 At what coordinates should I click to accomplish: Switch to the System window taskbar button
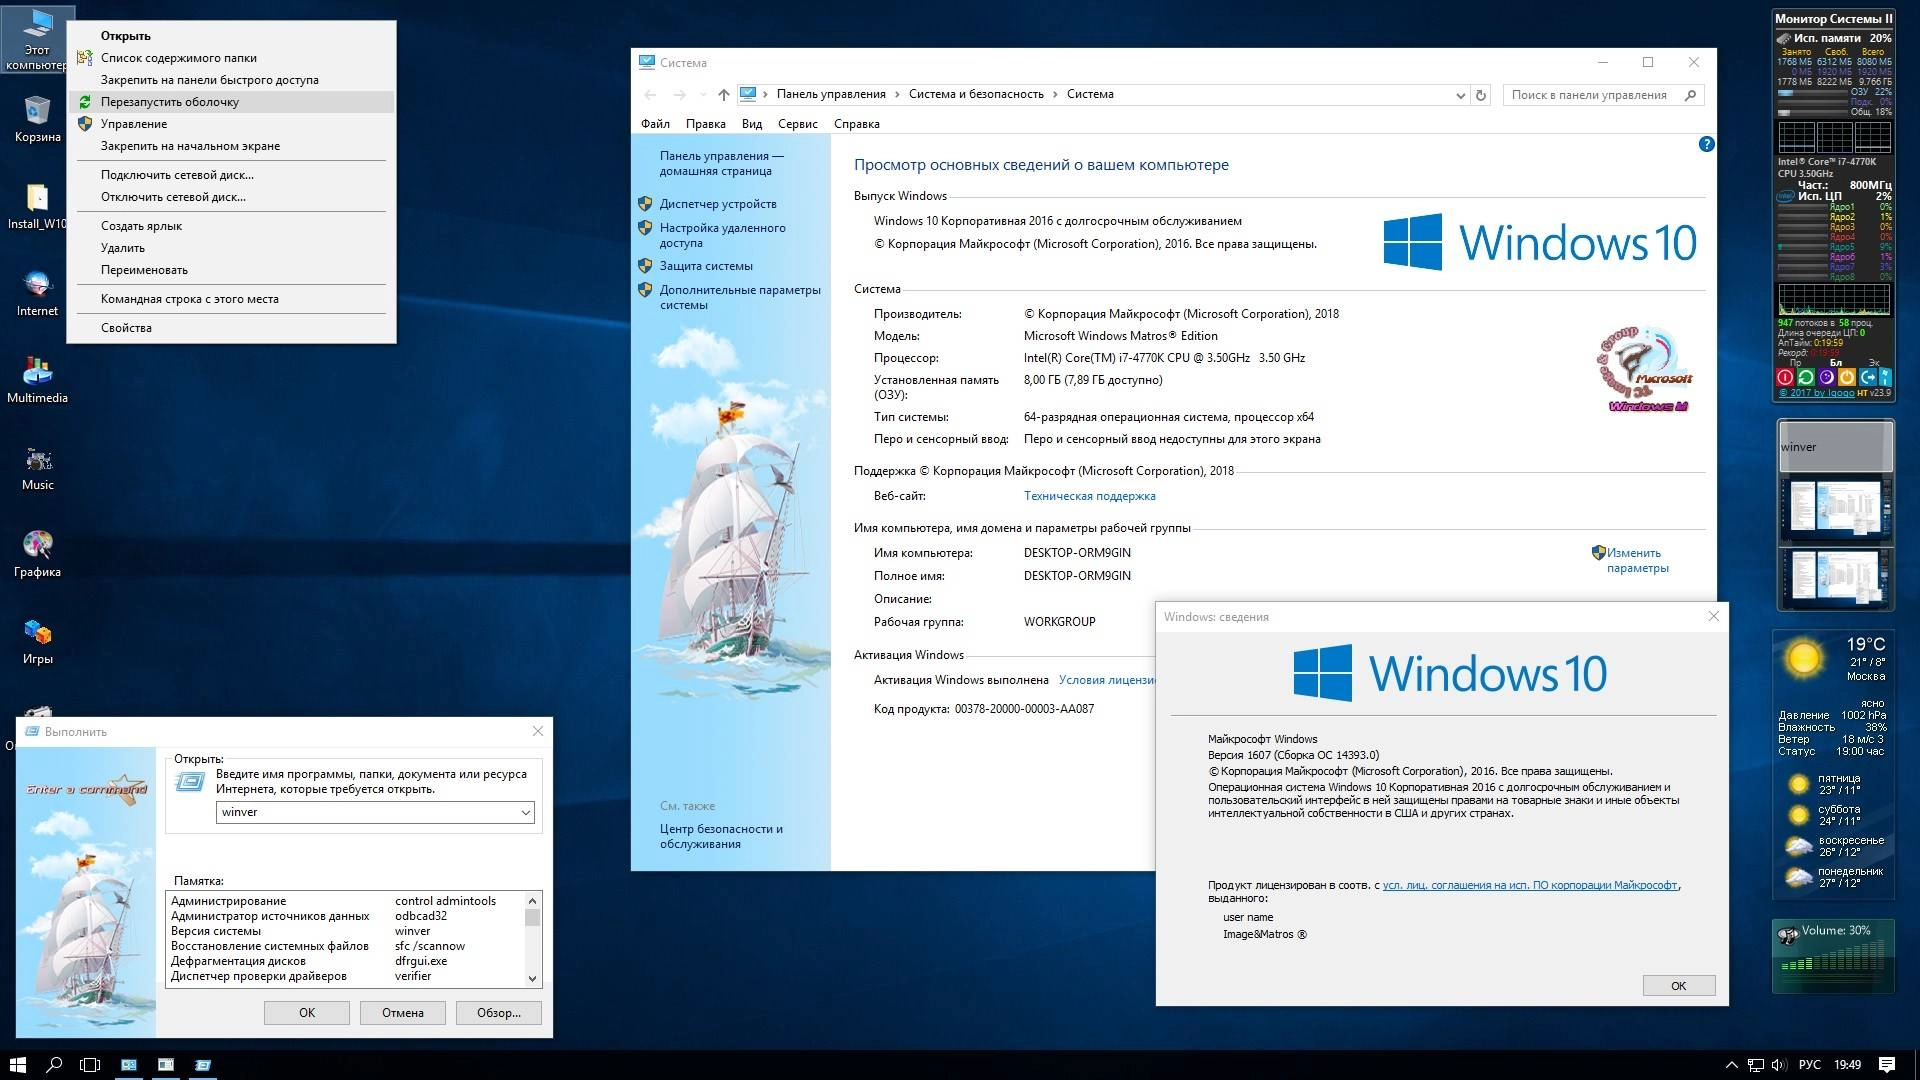click(129, 1065)
